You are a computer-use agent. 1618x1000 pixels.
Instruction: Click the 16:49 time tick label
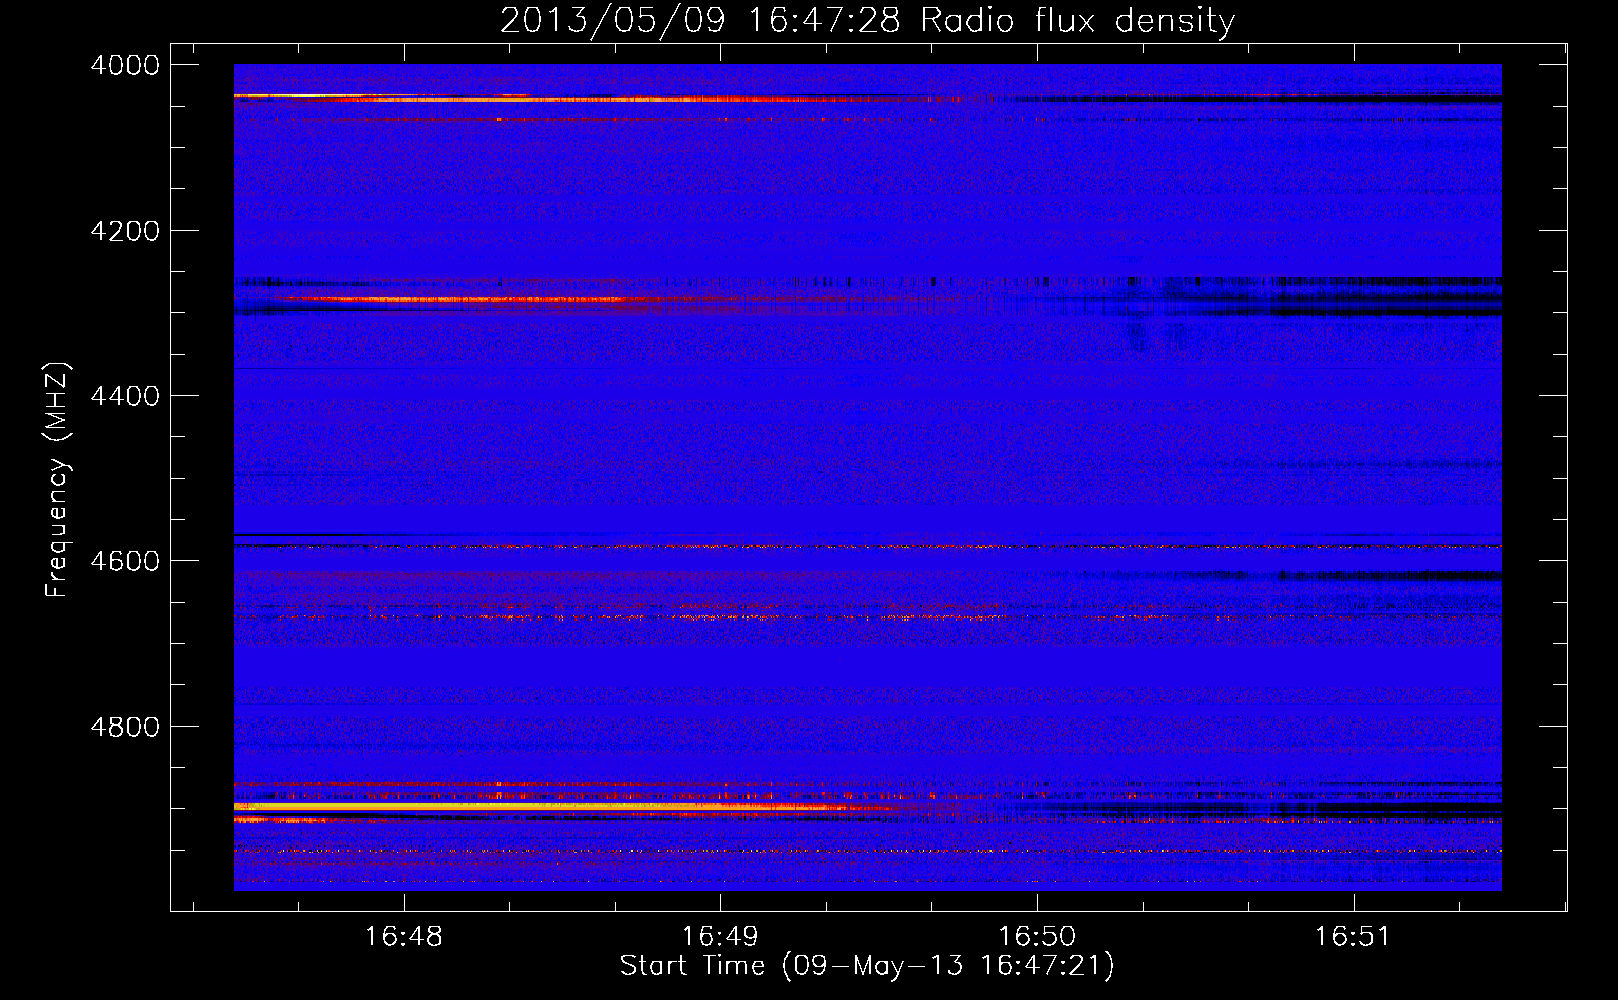tap(720, 936)
